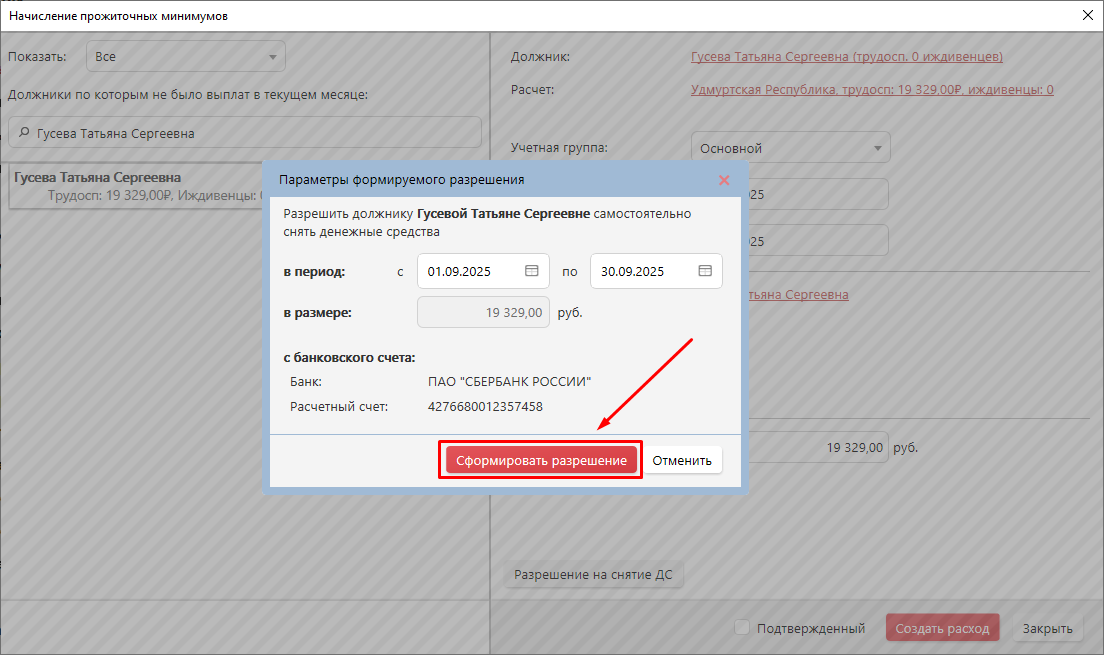Click the Создать расход button
The width and height of the screenshot is (1107, 658).
coord(942,628)
